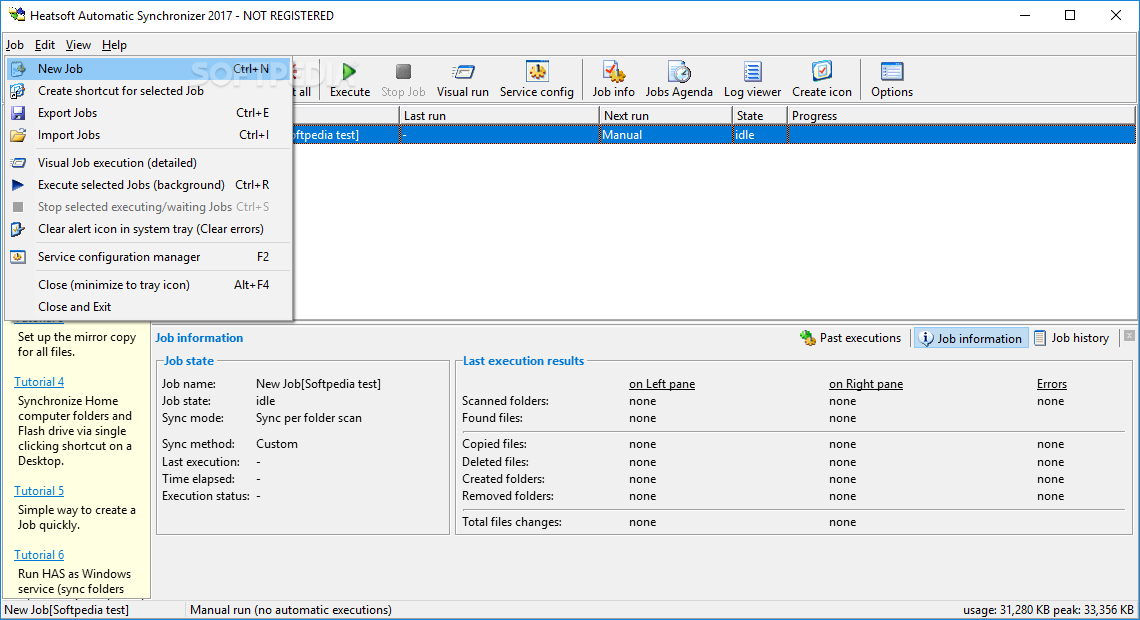Viewport: 1140px width, 620px height.
Task: Click the Last run column header
Action: pyautogui.click(x=499, y=116)
